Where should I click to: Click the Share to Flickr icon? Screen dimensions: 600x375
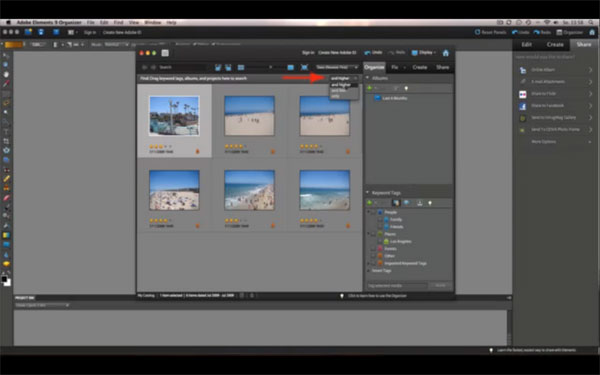point(522,94)
